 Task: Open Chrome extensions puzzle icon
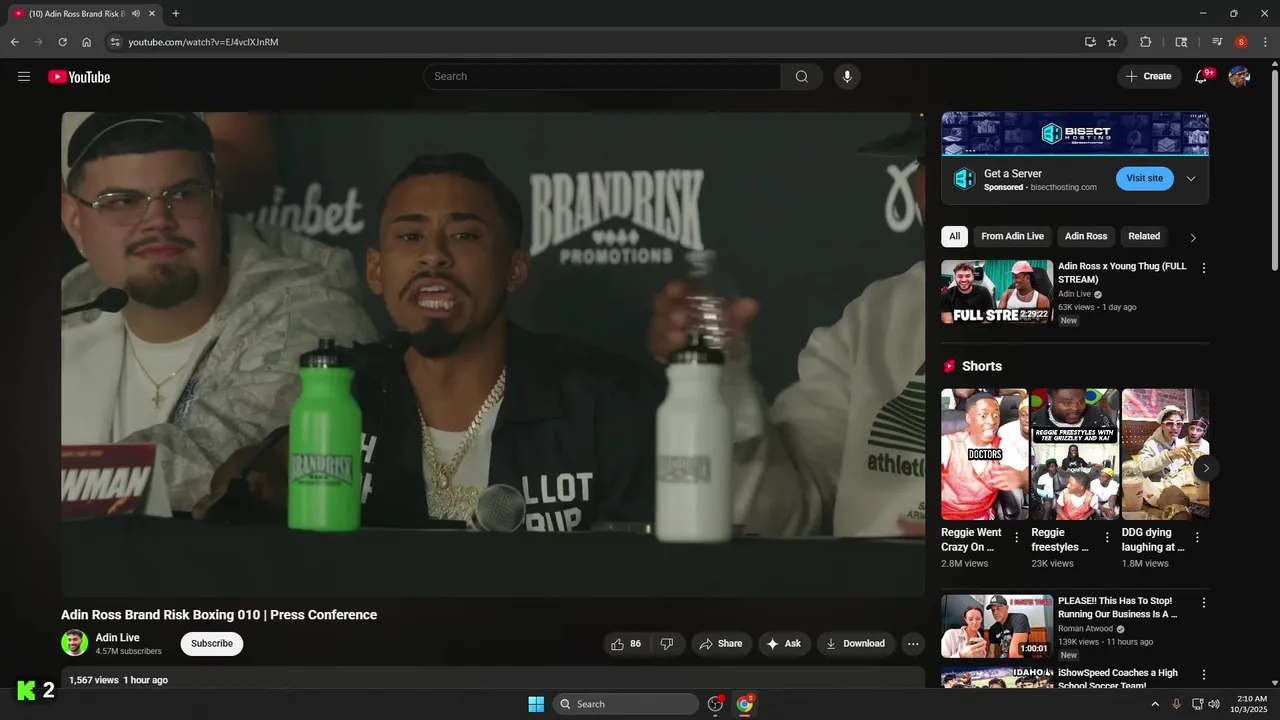click(1146, 42)
